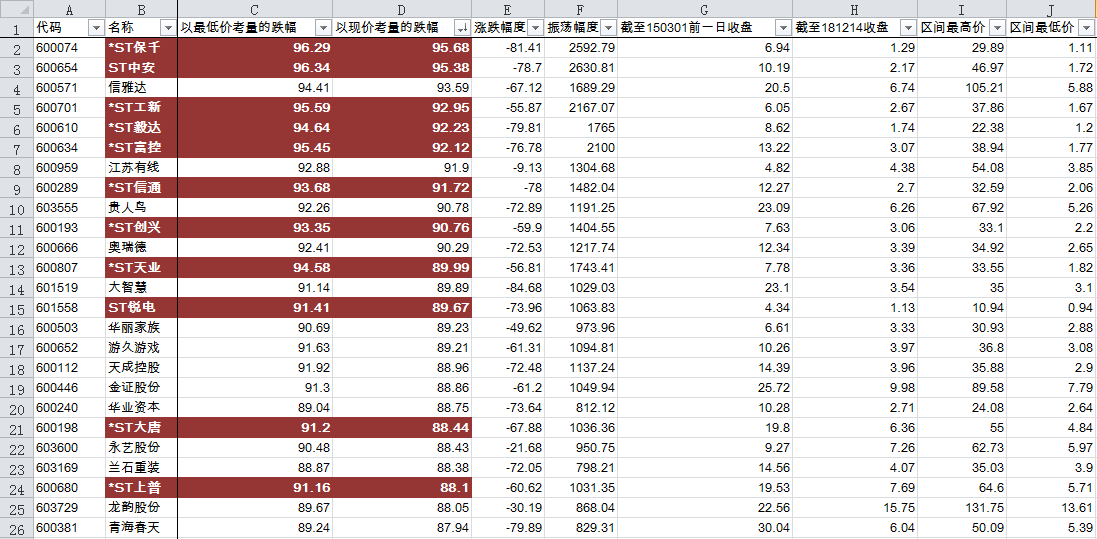The height and width of the screenshot is (539, 1097).
Task: Select column D header
Action: pyautogui.click(x=402, y=9)
